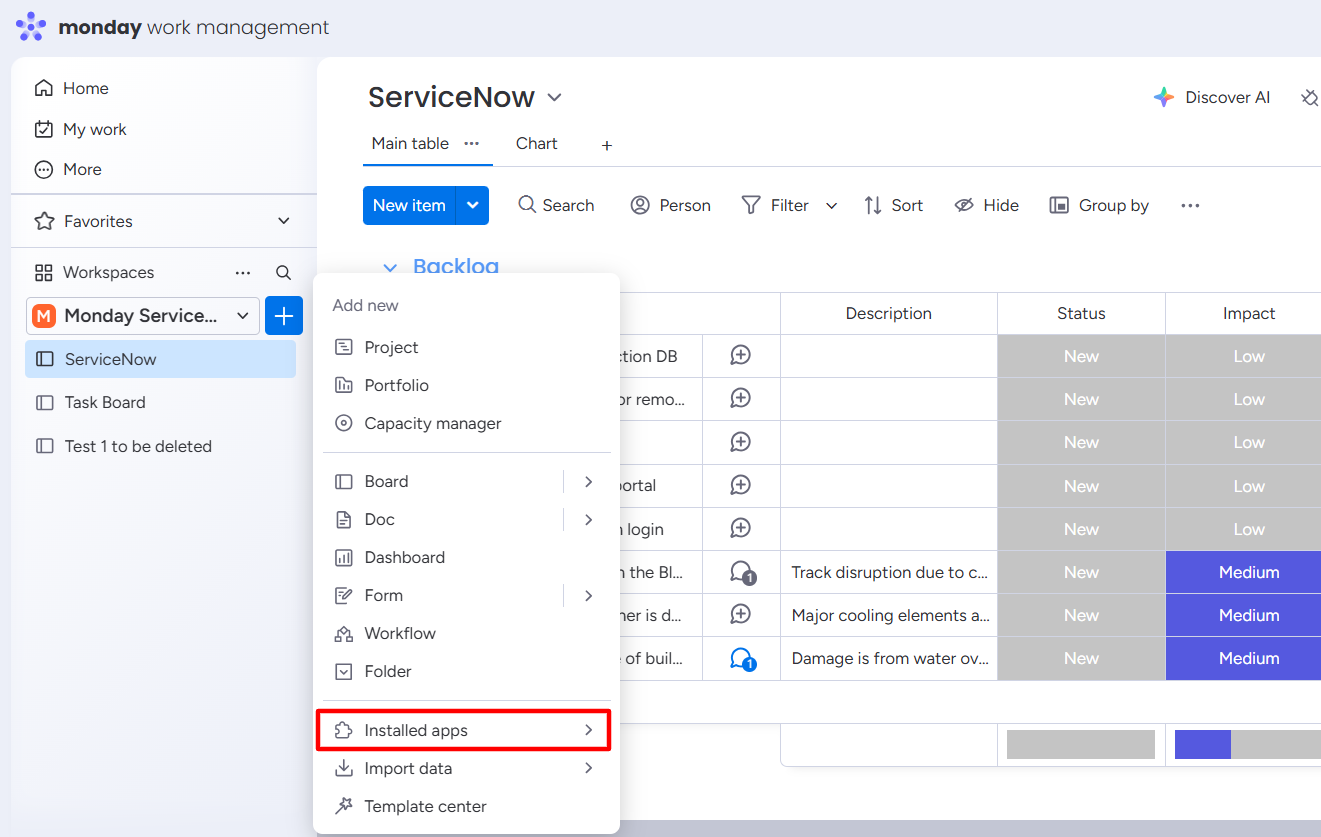This screenshot has height=837, width=1321.
Task: Expand the Filter options chevron
Action: (x=831, y=205)
